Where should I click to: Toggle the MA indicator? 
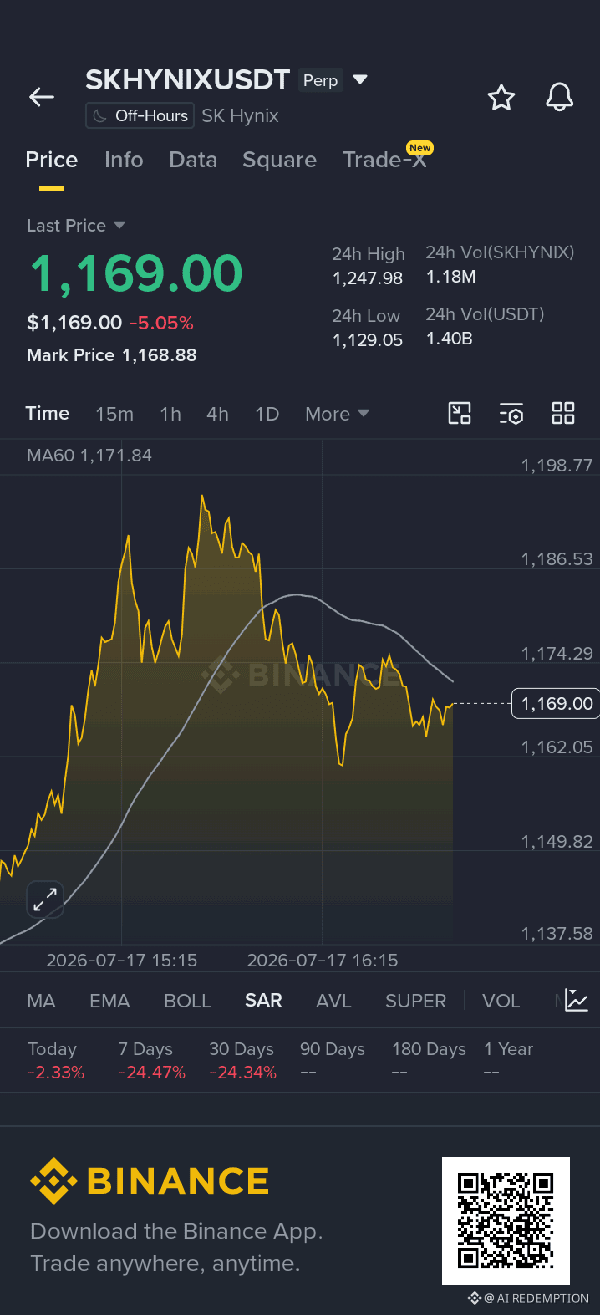click(x=41, y=1001)
